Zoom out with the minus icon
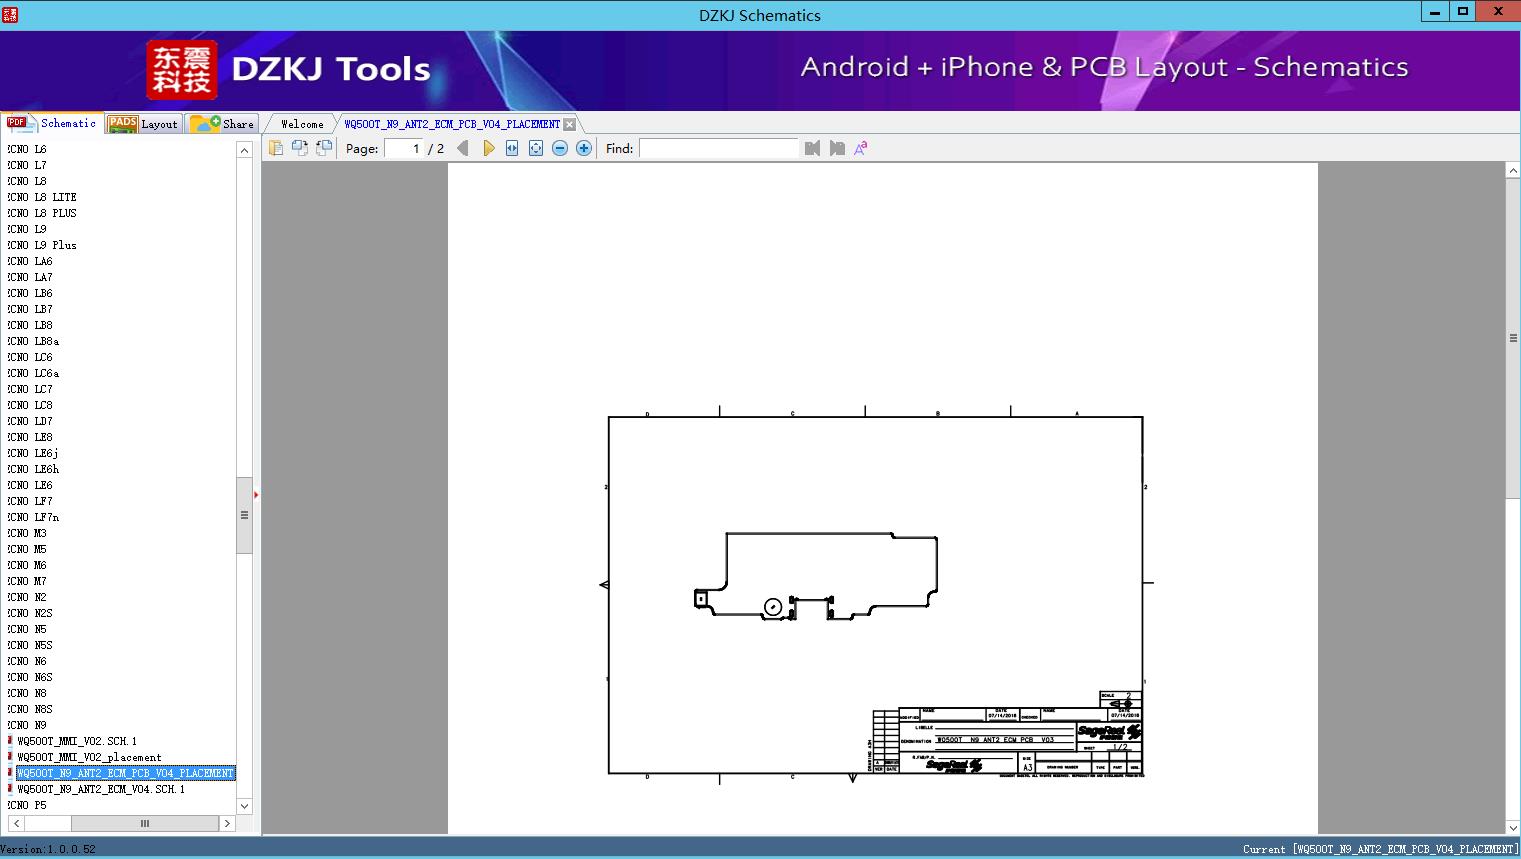1521x859 pixels. [x=560, y=148]
